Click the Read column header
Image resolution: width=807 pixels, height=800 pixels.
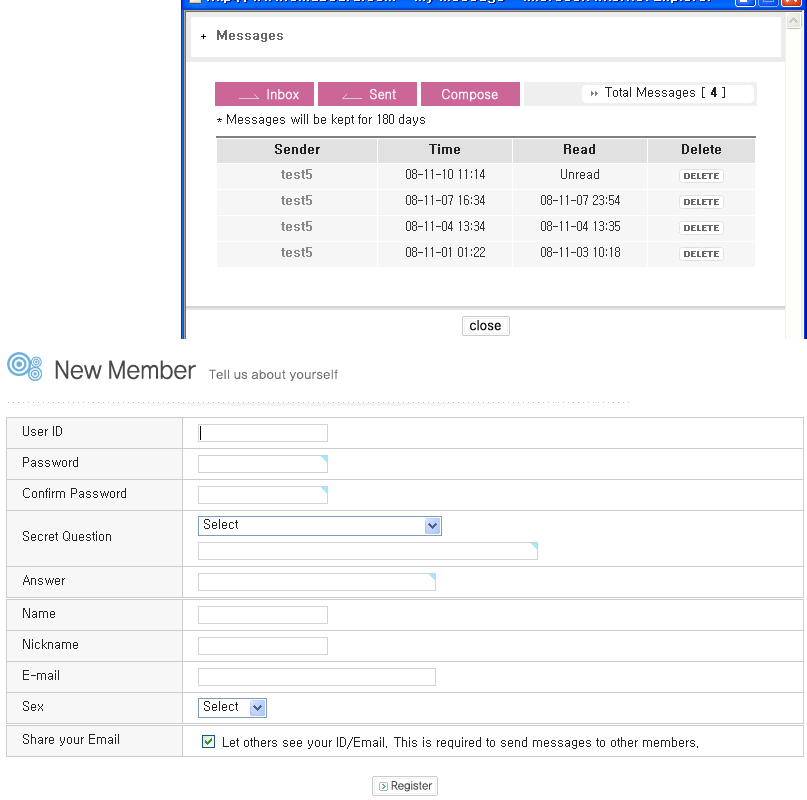coord(580,150)
